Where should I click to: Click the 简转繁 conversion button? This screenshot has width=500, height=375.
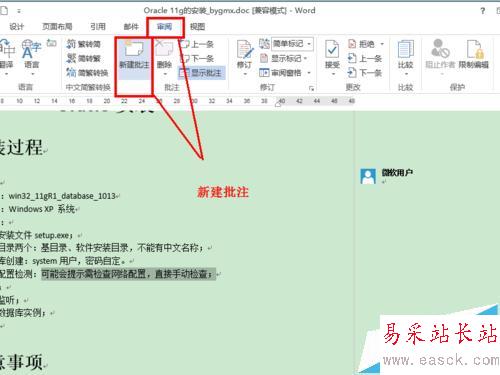tap(84, 58)
